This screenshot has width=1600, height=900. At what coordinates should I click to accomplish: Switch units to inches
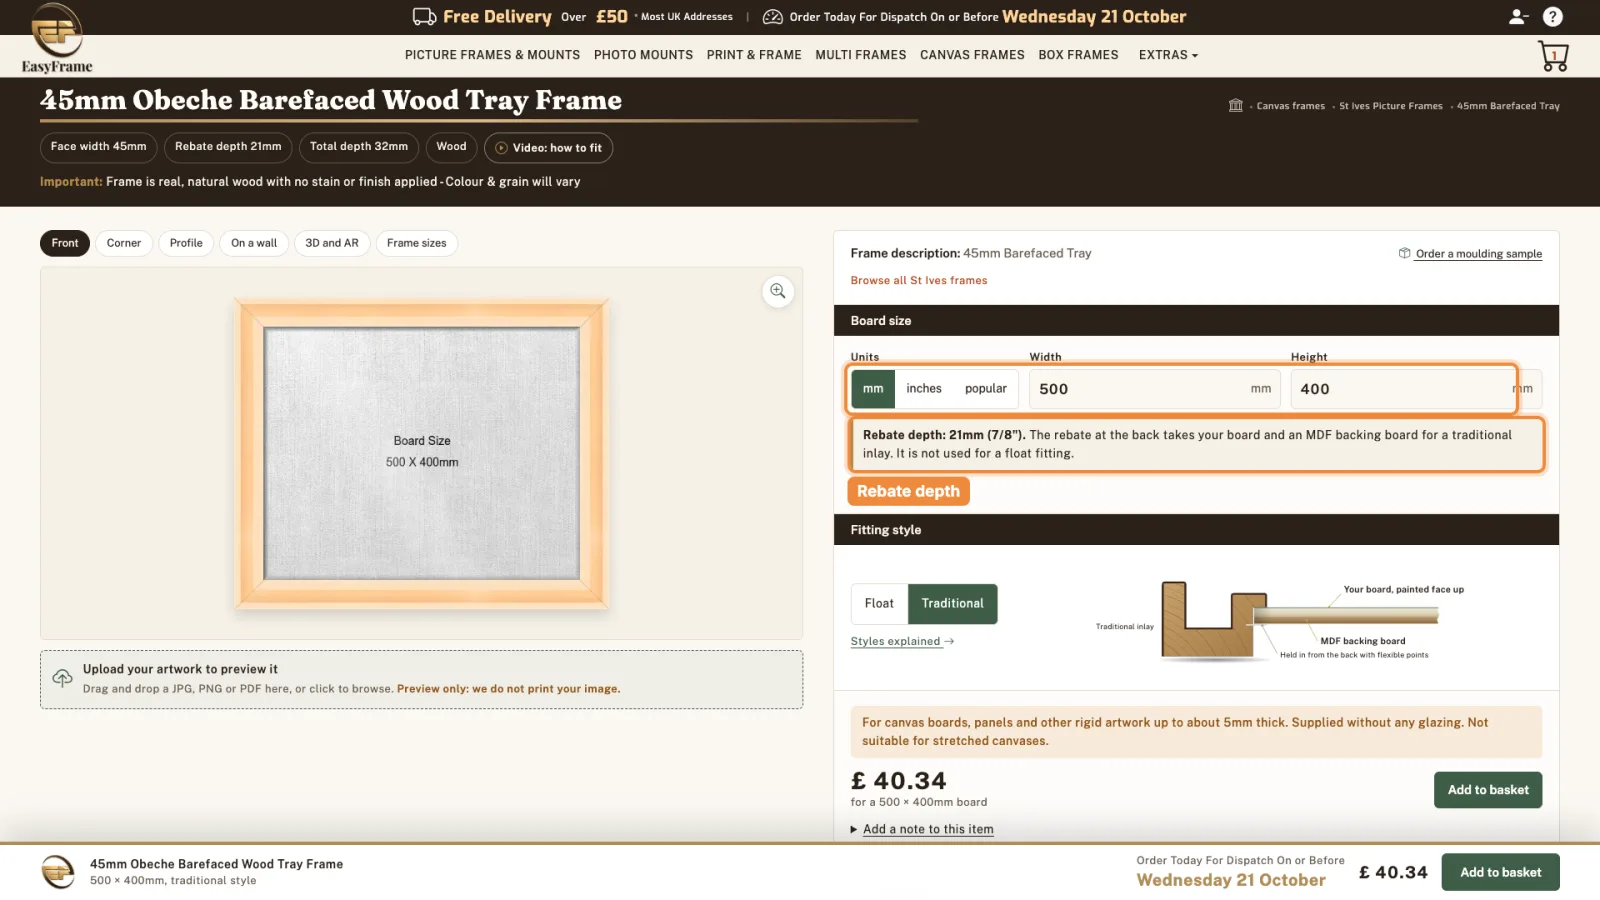924,389
